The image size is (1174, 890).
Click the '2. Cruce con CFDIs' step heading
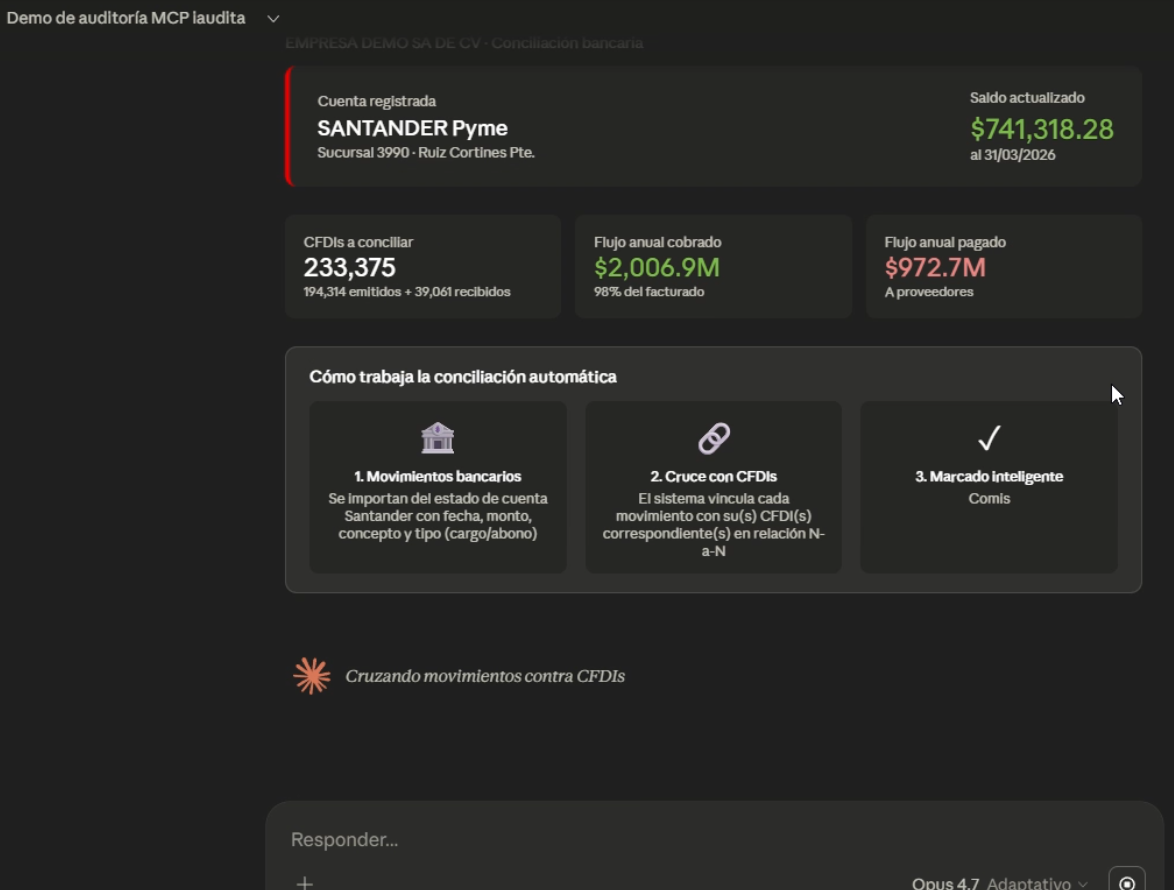(x=714, y=476)
